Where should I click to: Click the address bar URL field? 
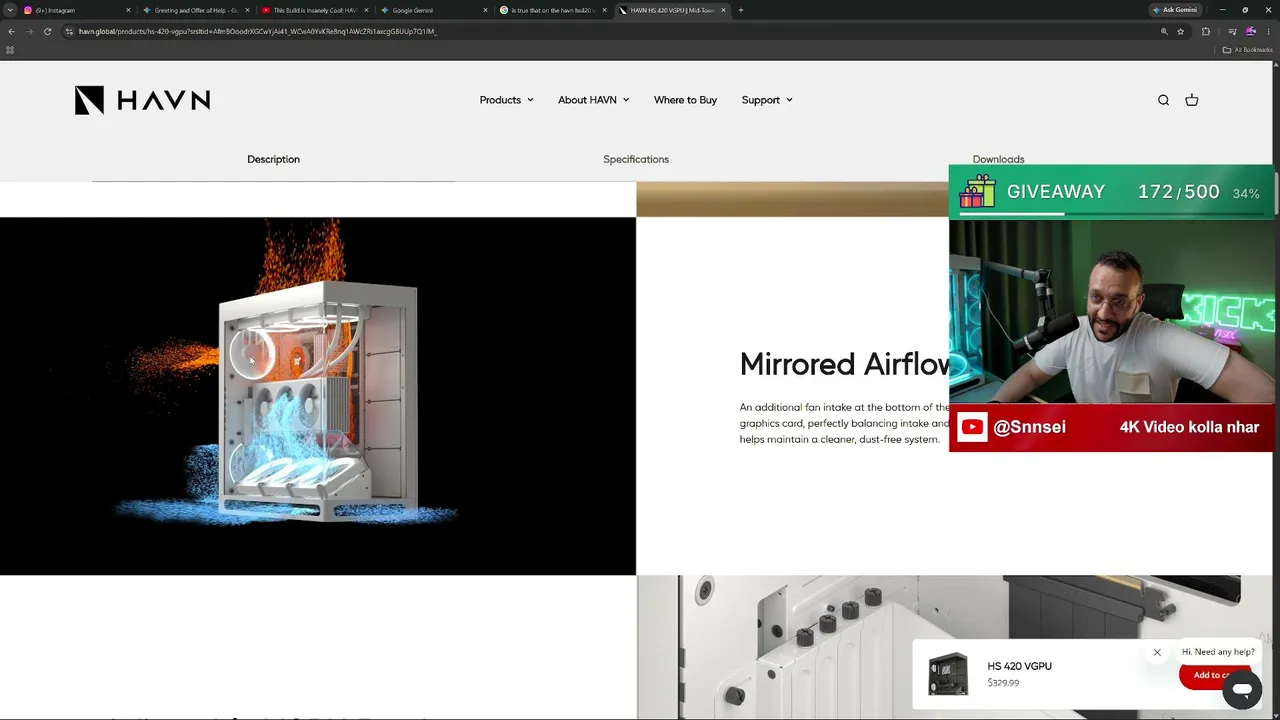600,31
